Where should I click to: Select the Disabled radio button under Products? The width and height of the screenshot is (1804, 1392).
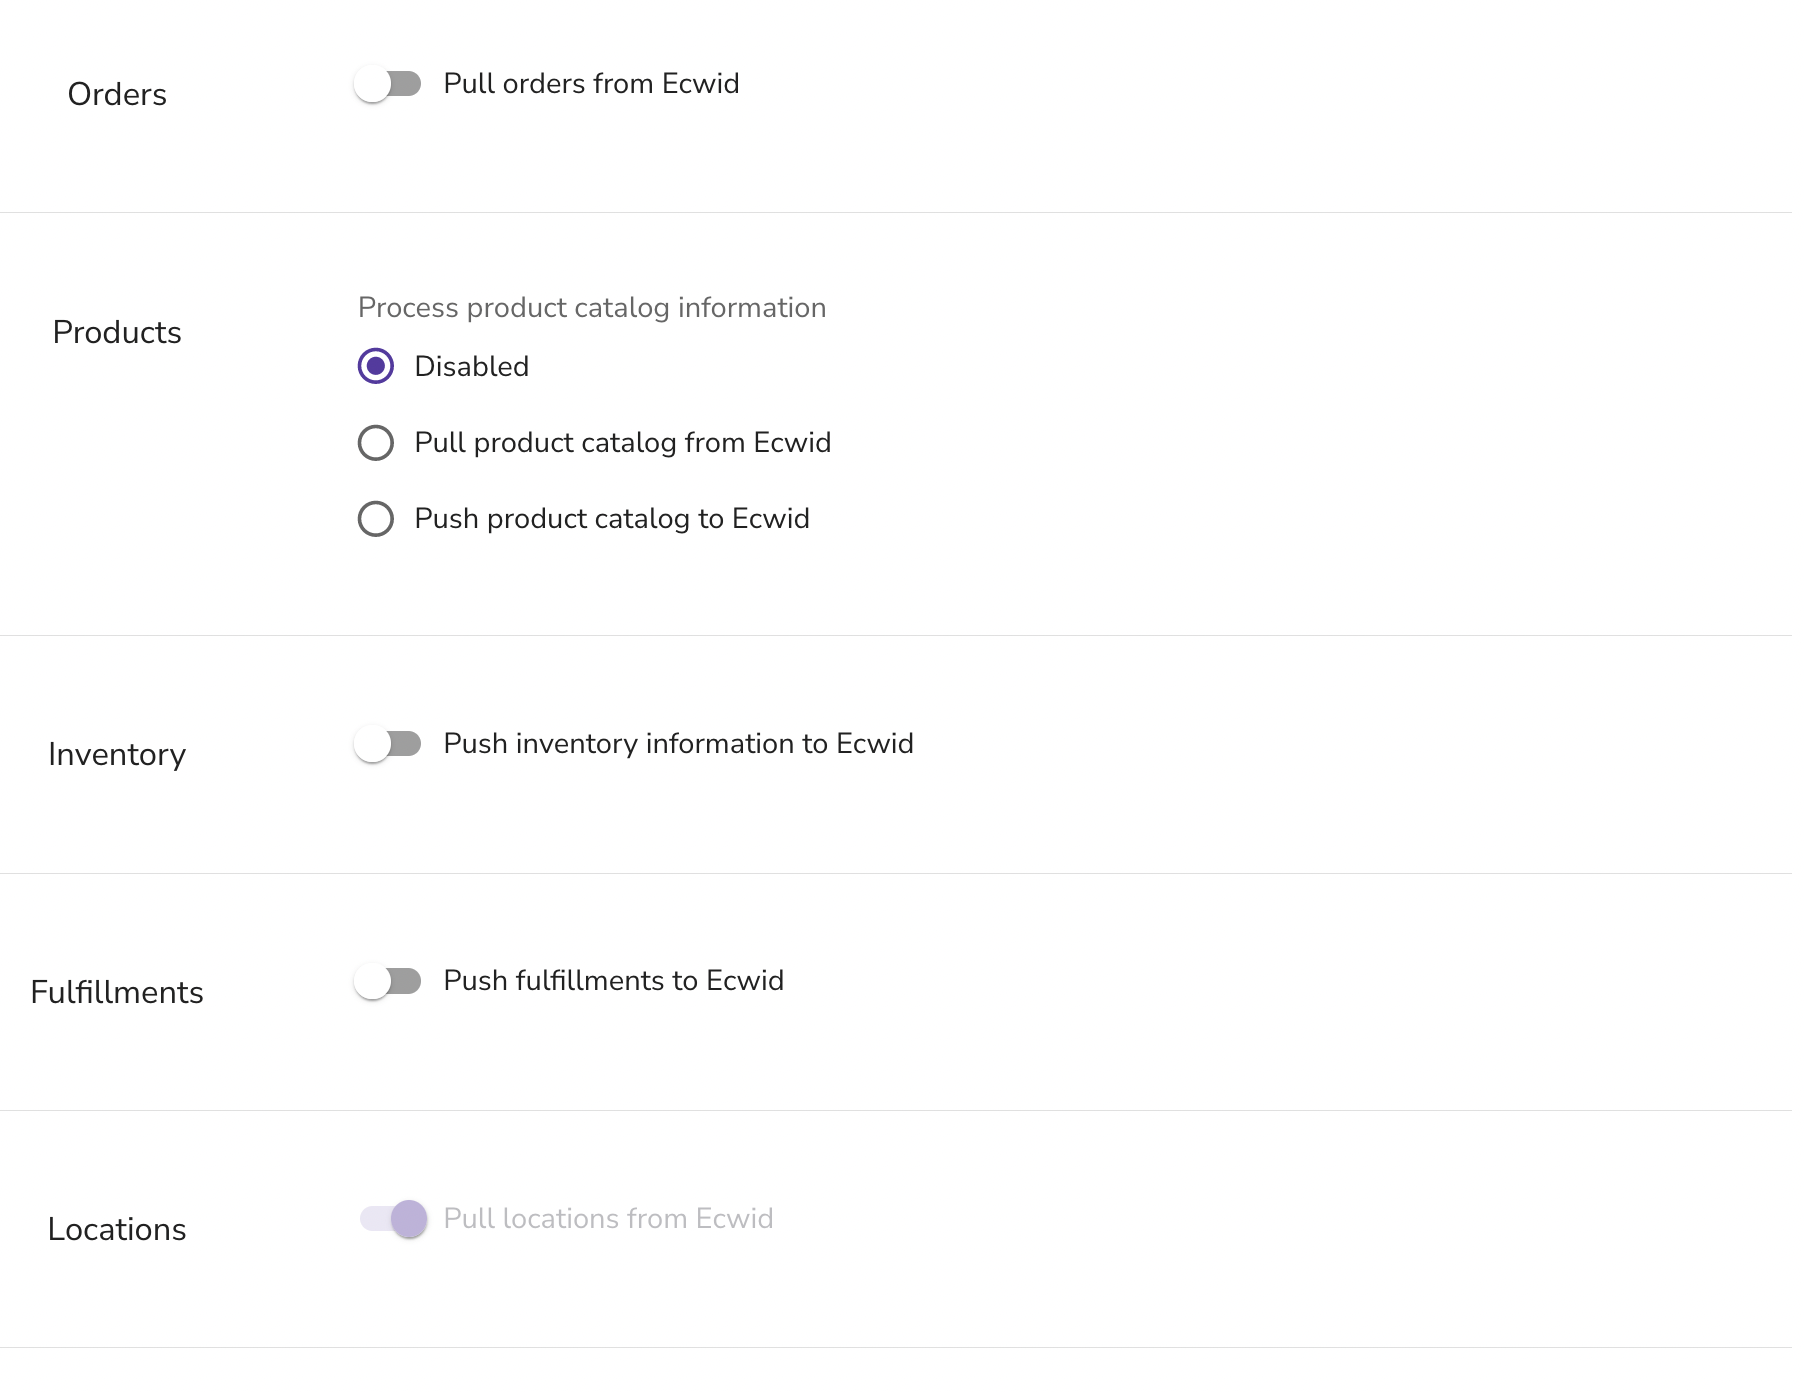tap(375, 366)
